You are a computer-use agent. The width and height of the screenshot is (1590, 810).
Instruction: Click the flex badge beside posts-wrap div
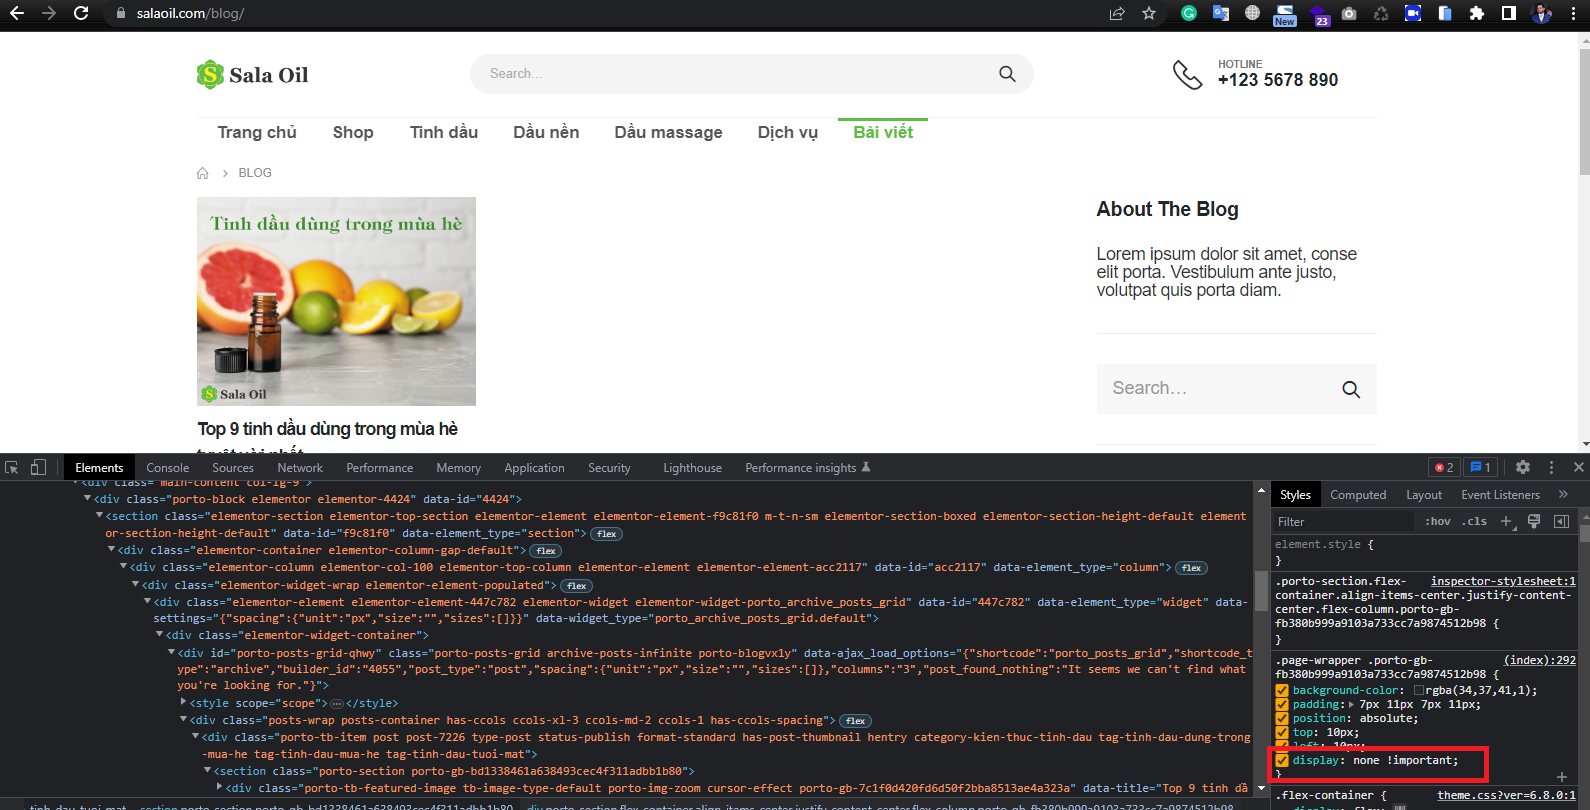(855, 721)
